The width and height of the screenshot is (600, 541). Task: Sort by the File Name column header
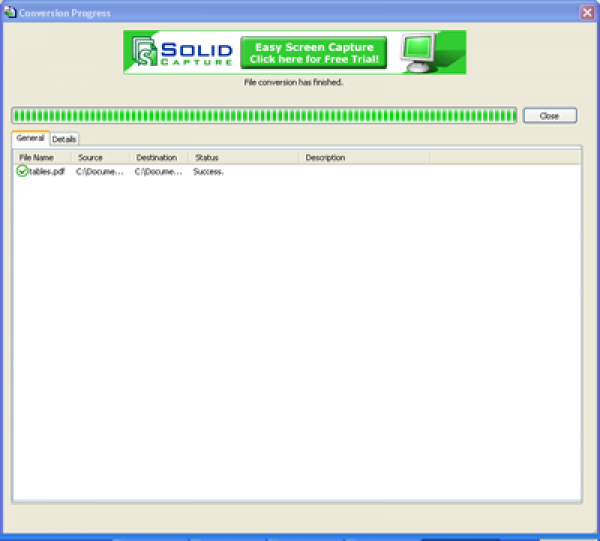pyautogui.click(x=43, y=158)
